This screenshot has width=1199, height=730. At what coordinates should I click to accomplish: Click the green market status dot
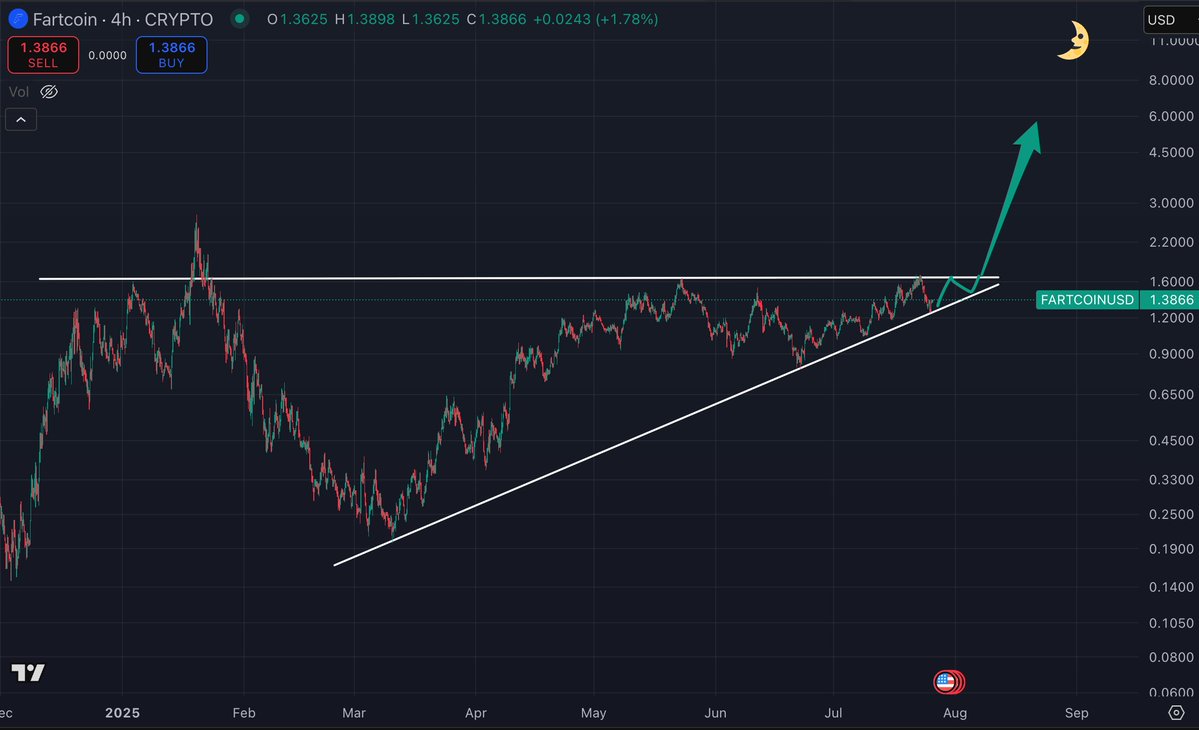coord(239,19)
